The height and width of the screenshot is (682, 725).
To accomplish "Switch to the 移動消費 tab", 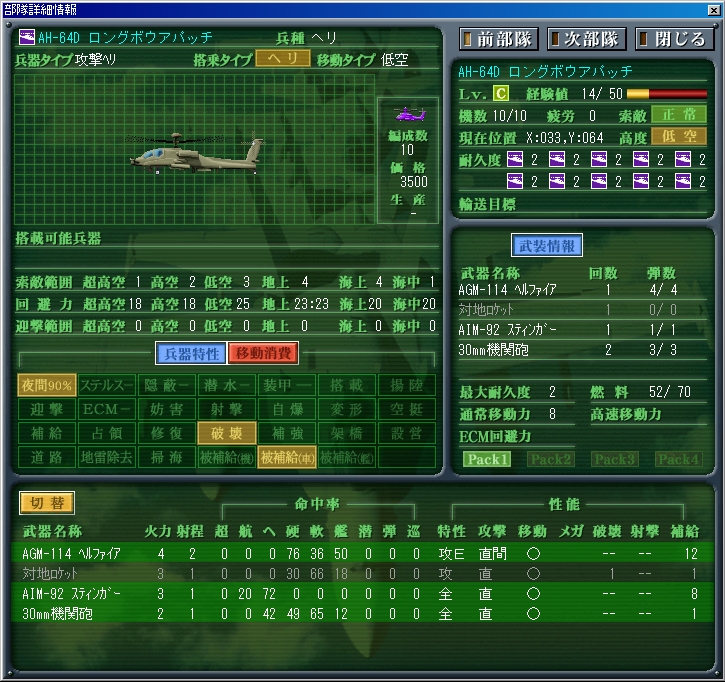I will click(263, 354).
